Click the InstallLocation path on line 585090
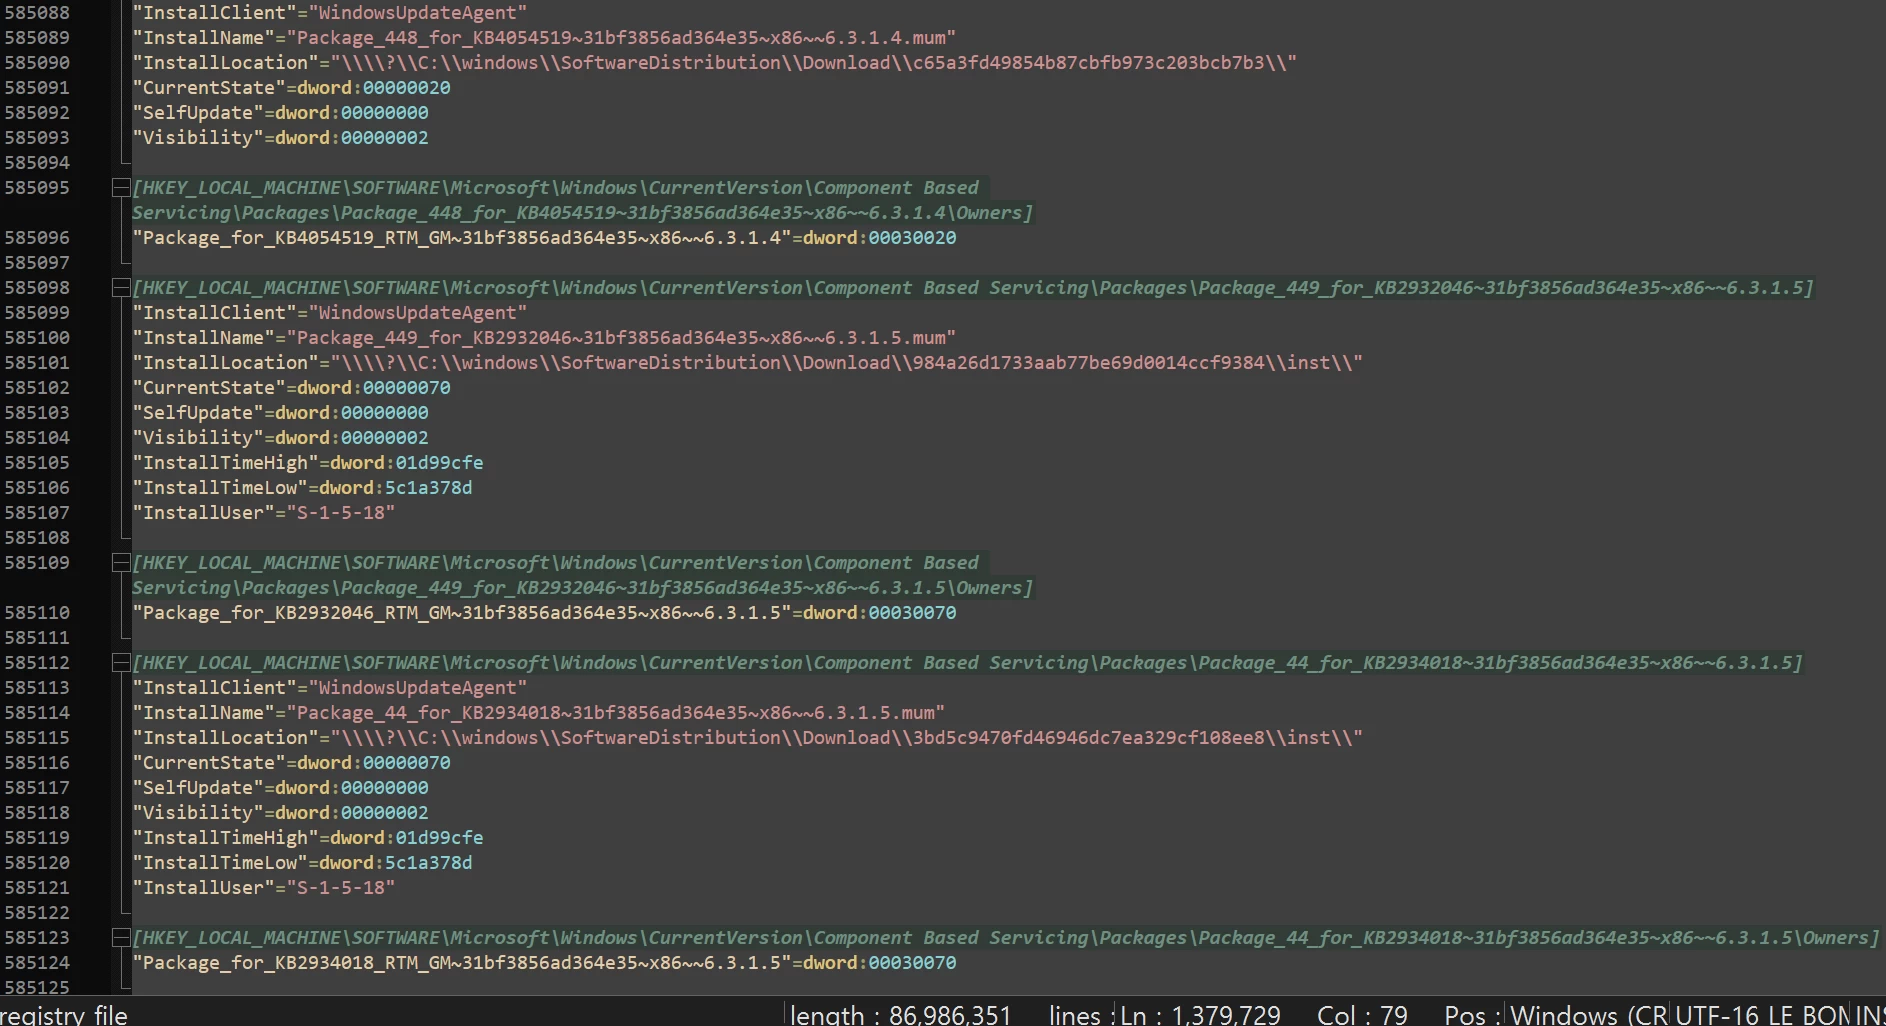Viewport: 1886px width, 1026px height. coord(813,63)
